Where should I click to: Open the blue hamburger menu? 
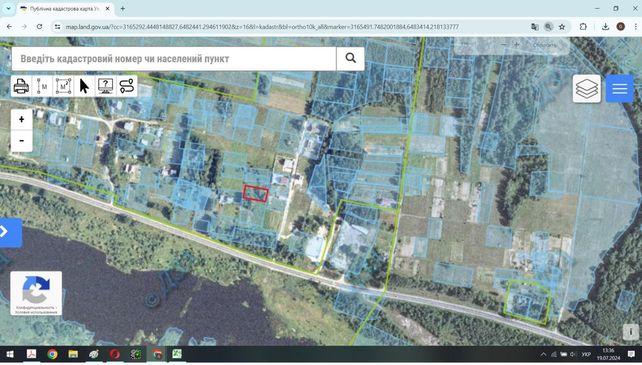click(619, 88)
